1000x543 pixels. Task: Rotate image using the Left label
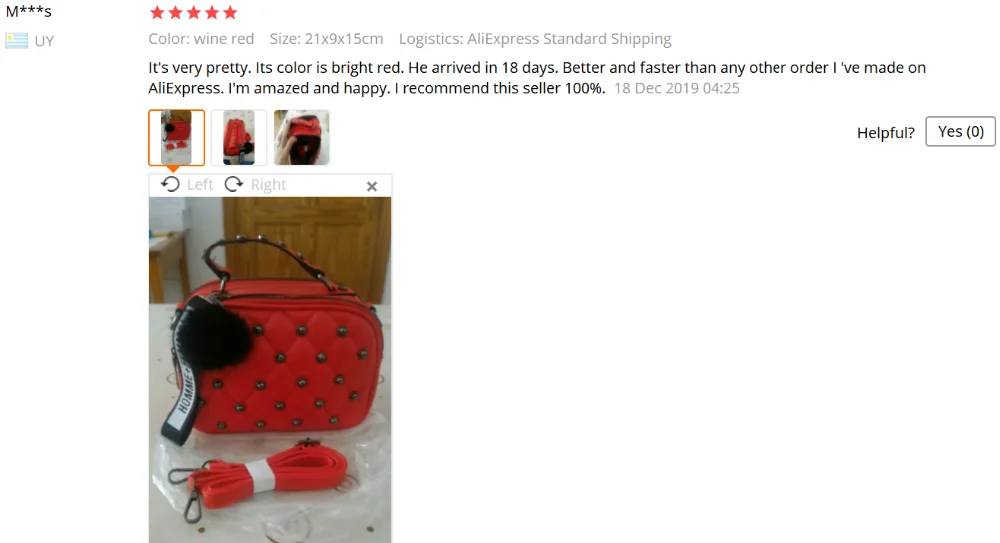pos(200,184)
